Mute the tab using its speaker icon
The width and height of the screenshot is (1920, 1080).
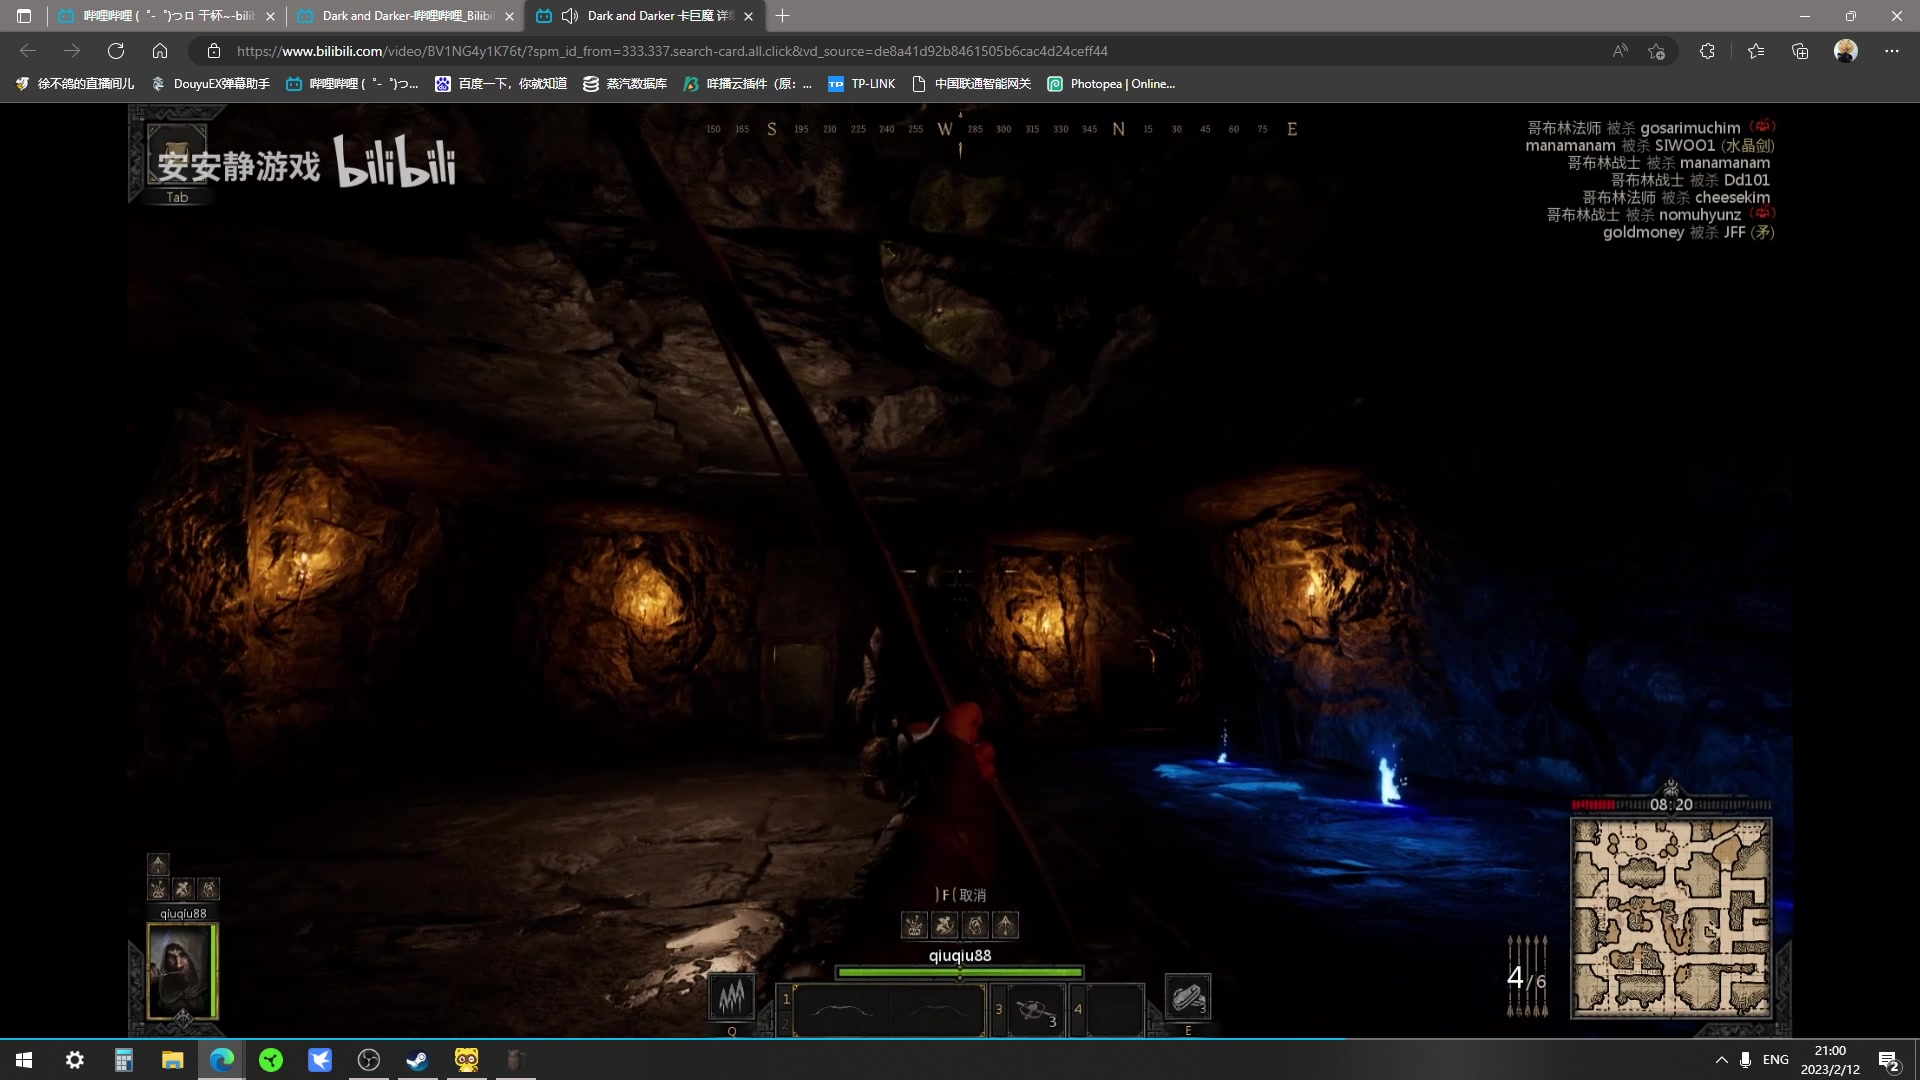coord(570,16)
